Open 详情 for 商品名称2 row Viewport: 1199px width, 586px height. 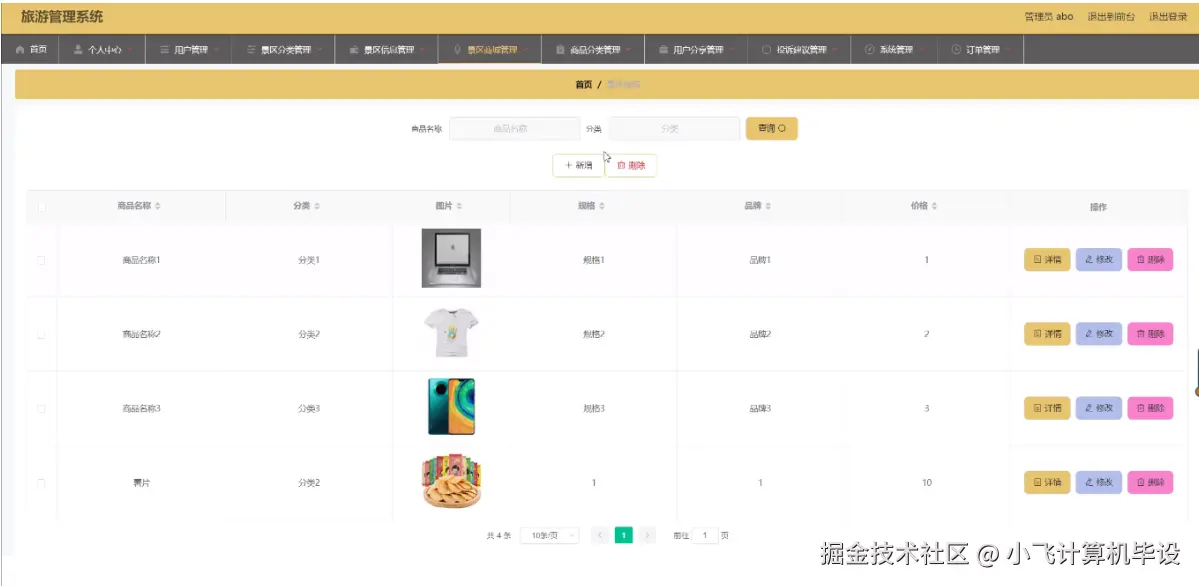tap(1047, 334)
